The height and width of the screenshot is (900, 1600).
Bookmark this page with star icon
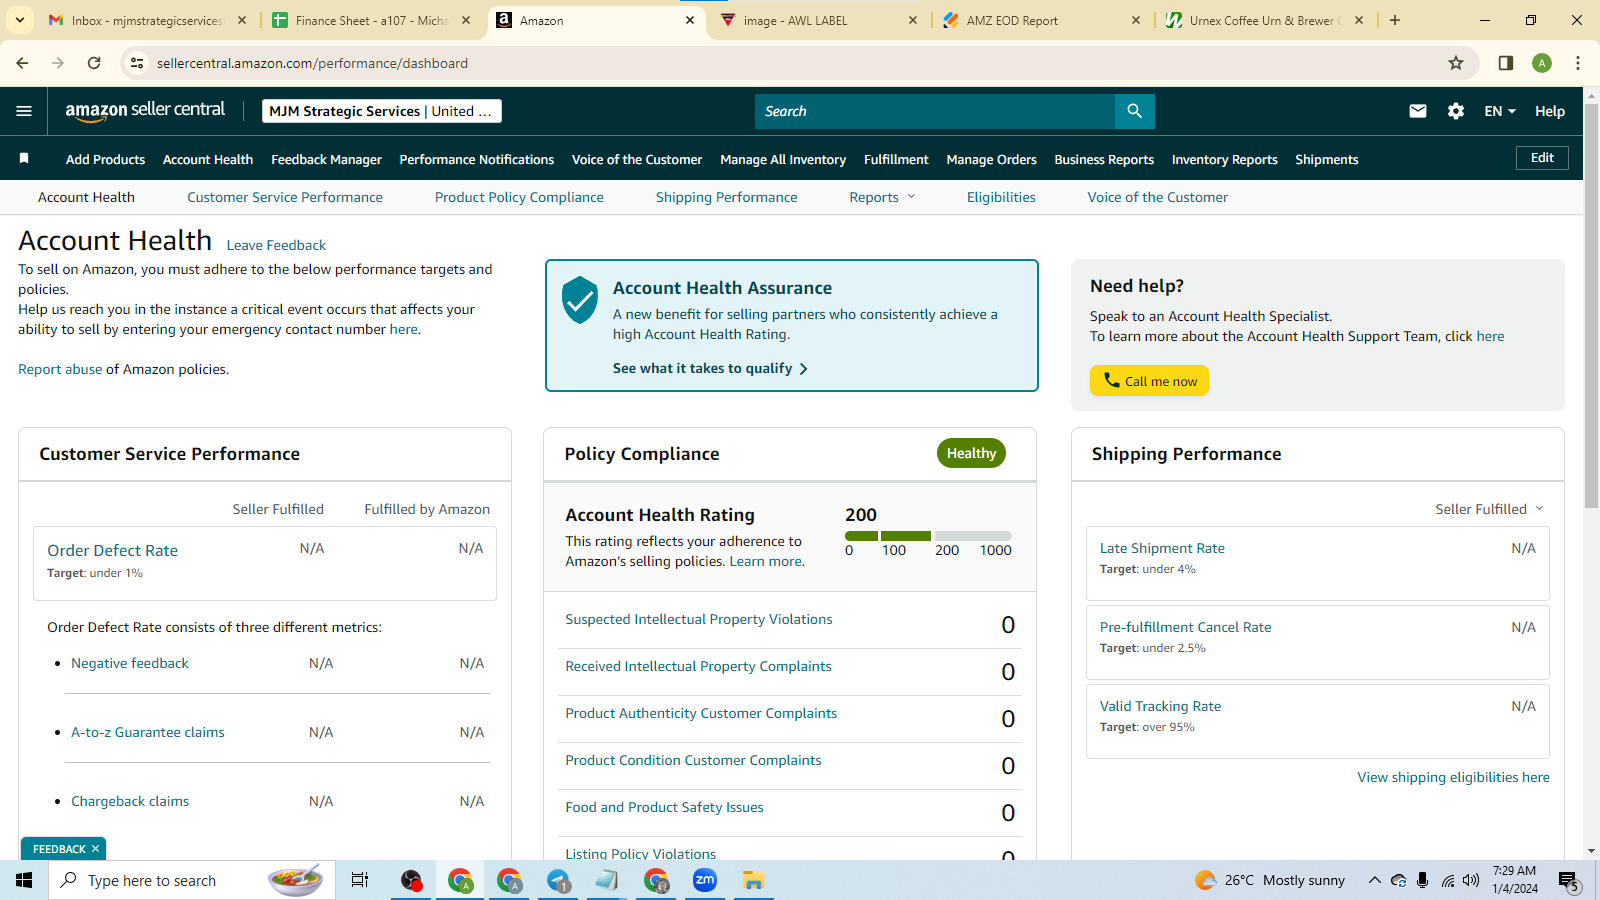coord(1456,63)
